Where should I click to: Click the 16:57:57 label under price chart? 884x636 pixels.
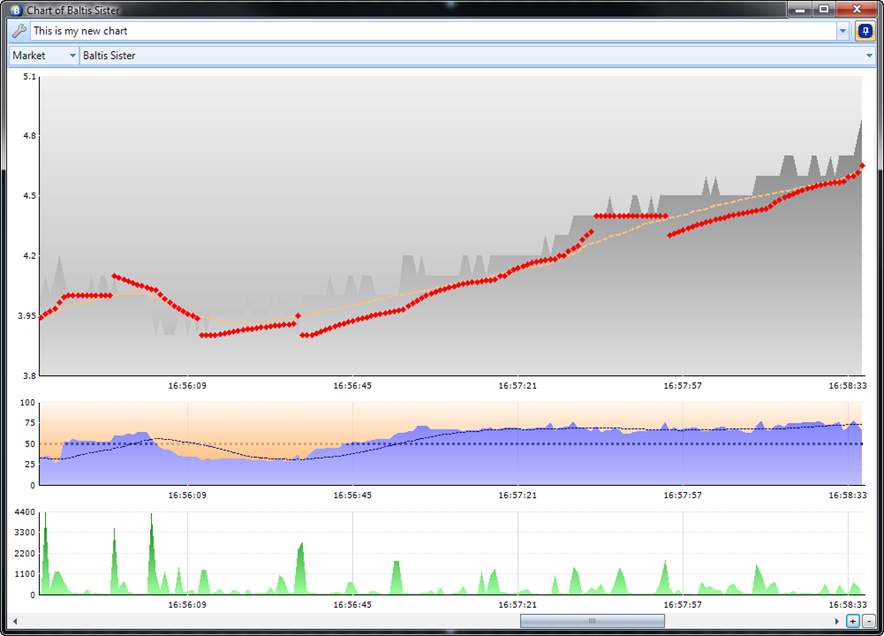683,386
